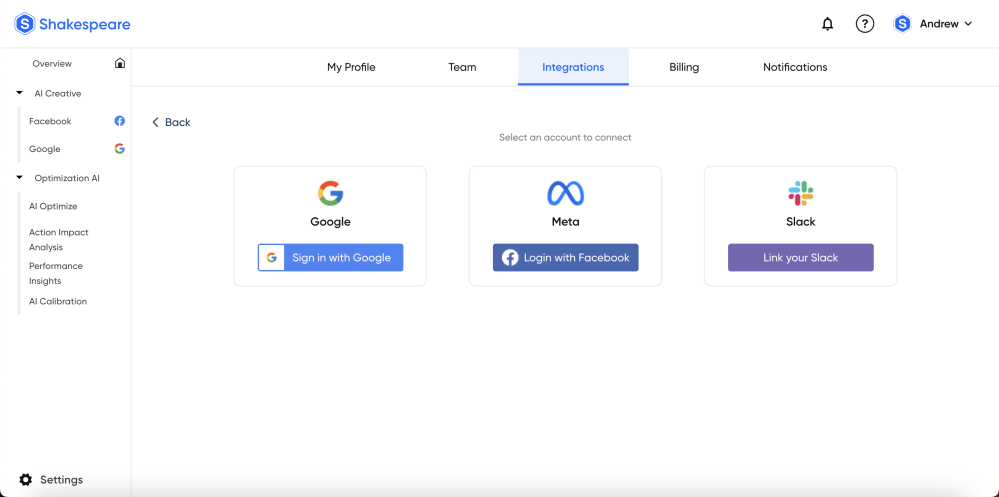Viewport: 999px width, 497px height.
Task: Click the Meta card title text
Action: 565,222
